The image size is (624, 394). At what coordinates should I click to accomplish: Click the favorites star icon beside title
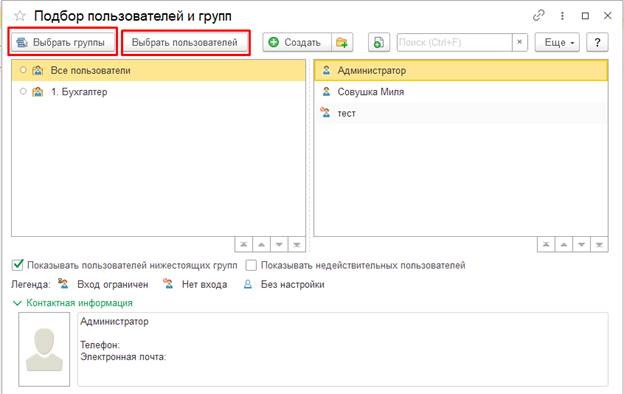20,16
